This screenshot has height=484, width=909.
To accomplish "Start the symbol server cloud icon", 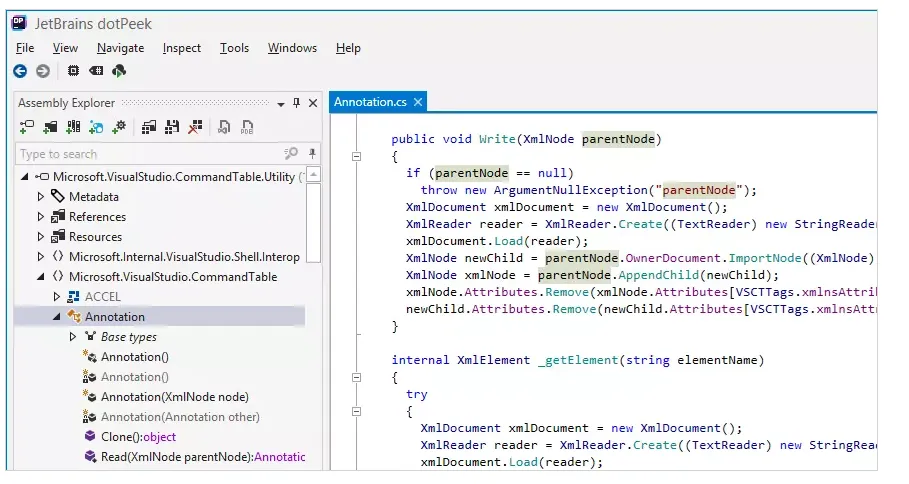I will 119,71.
